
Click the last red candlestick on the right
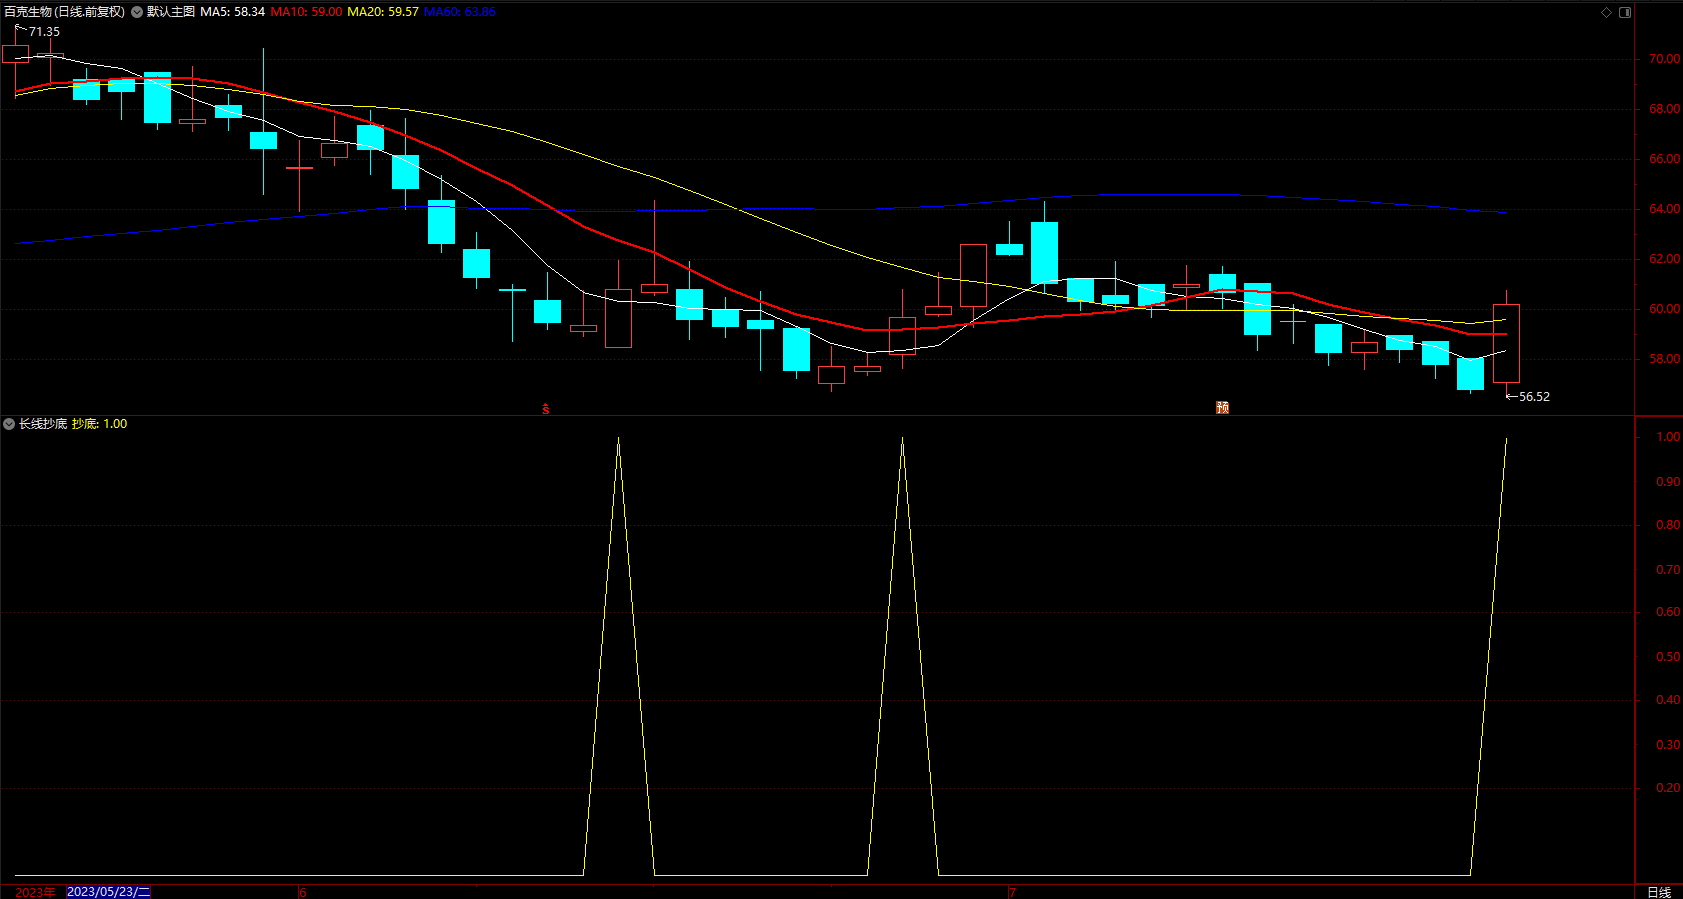coord(1506,343)
